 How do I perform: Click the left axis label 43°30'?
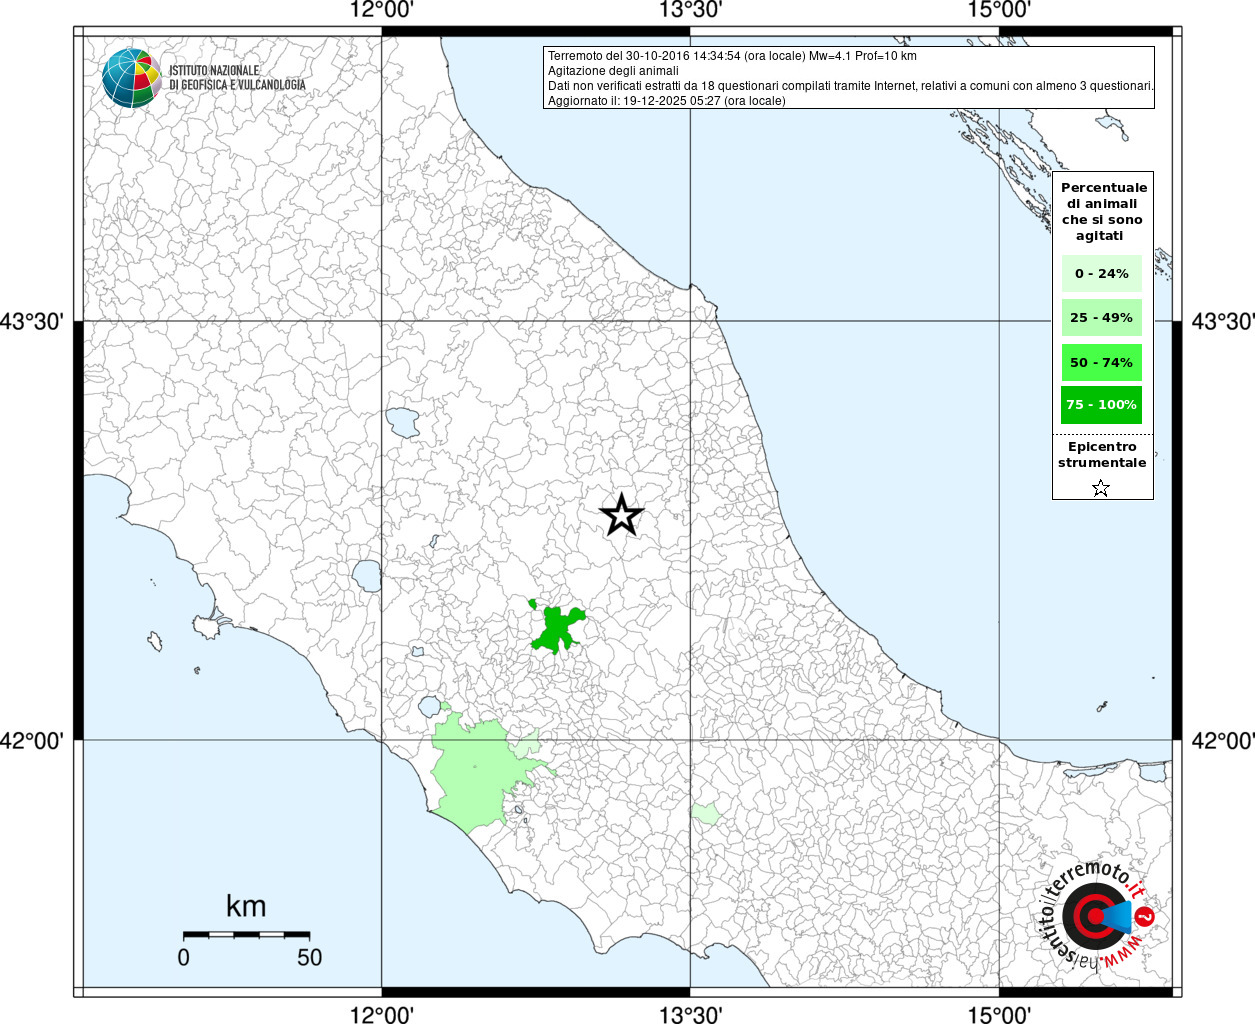click(x=32, y=322)
